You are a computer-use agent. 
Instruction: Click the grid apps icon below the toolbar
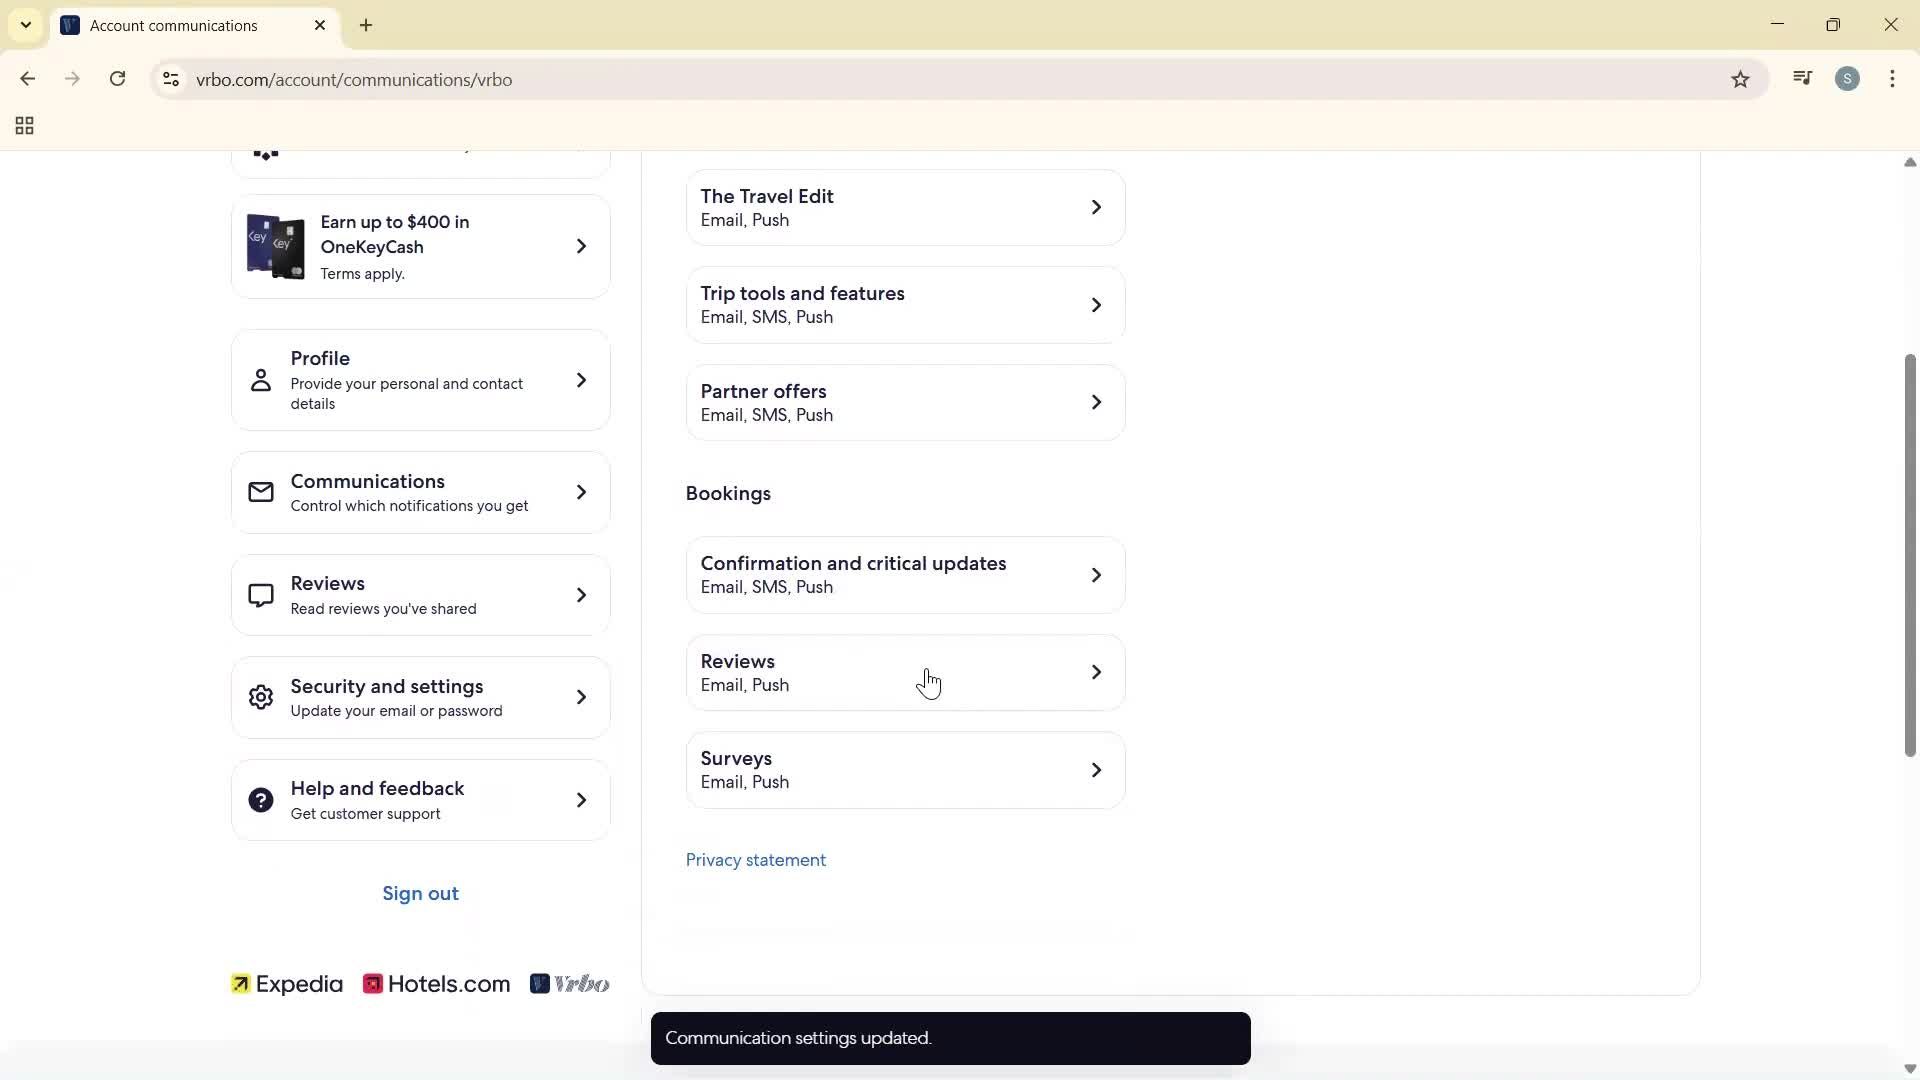coord(23,125)
